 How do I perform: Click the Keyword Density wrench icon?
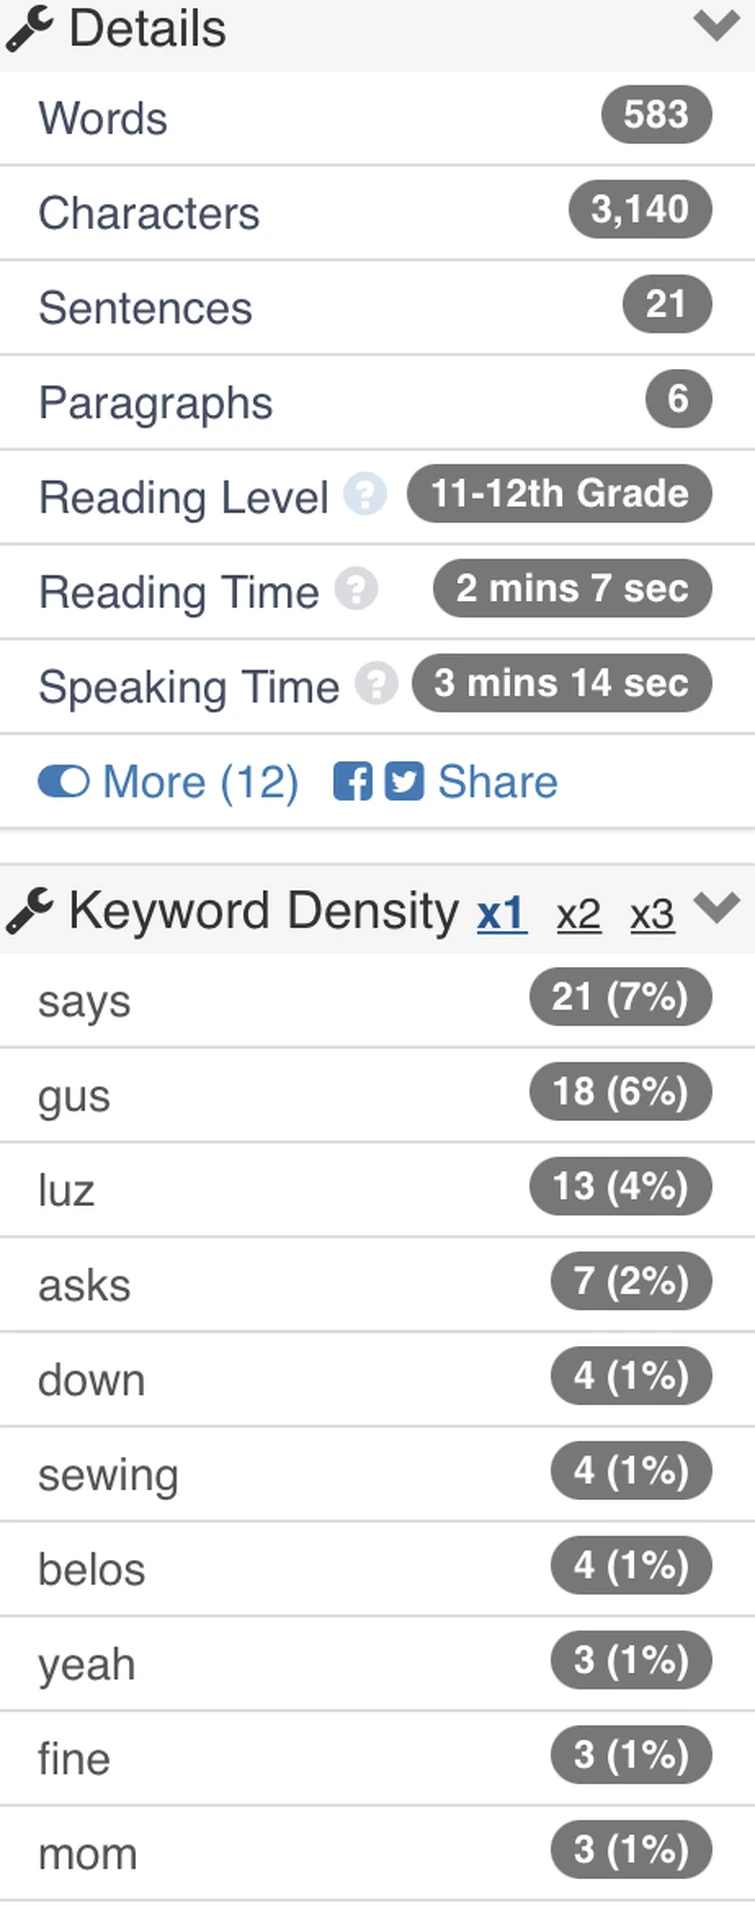click(x=28, y=911)
